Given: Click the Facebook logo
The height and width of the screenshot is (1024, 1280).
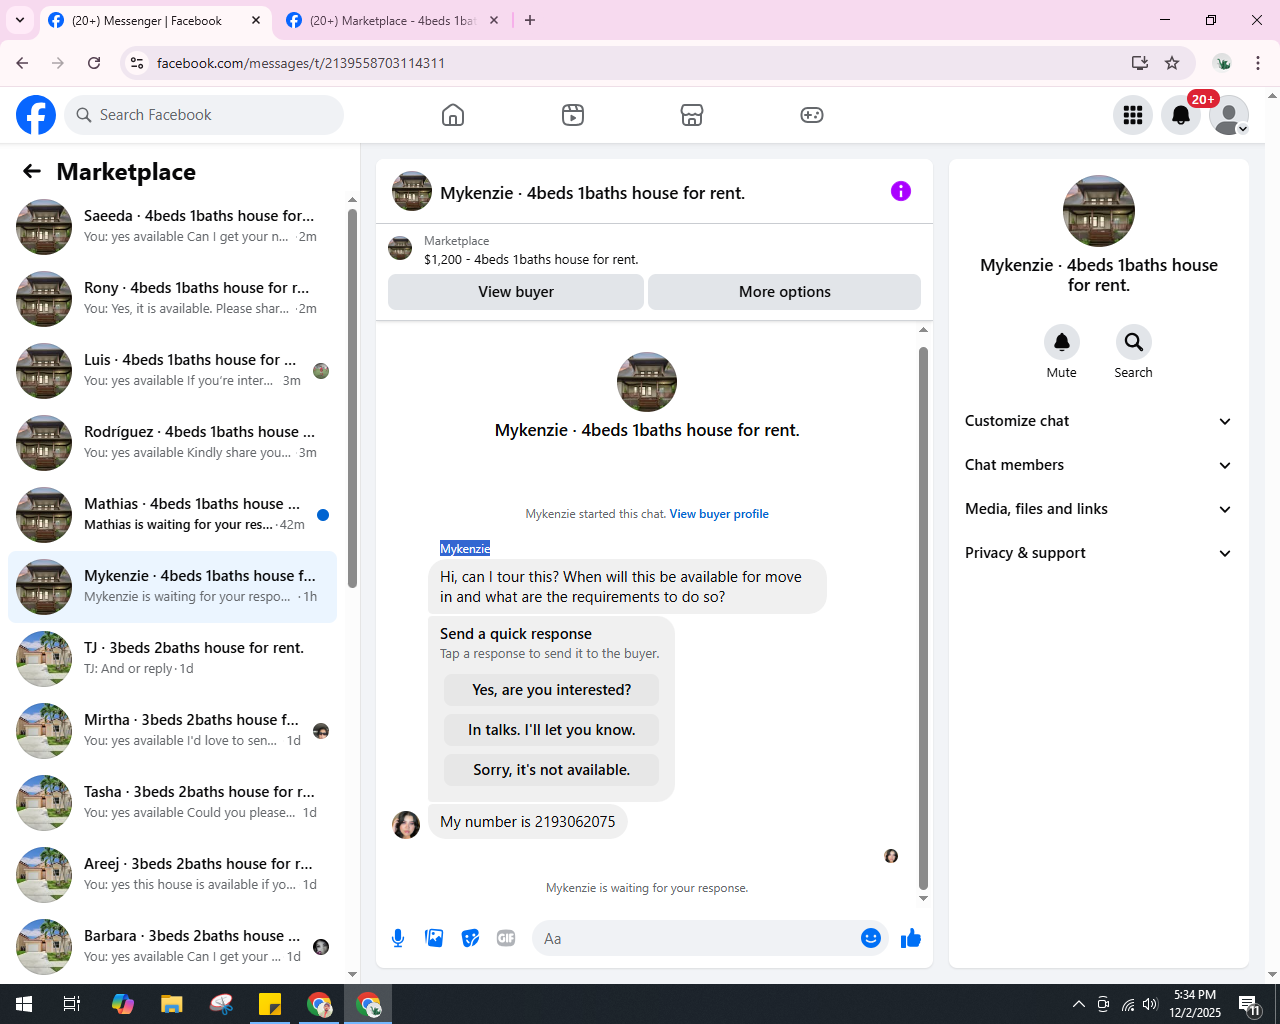Looking at the screenshot, I should tap(36, 115).
